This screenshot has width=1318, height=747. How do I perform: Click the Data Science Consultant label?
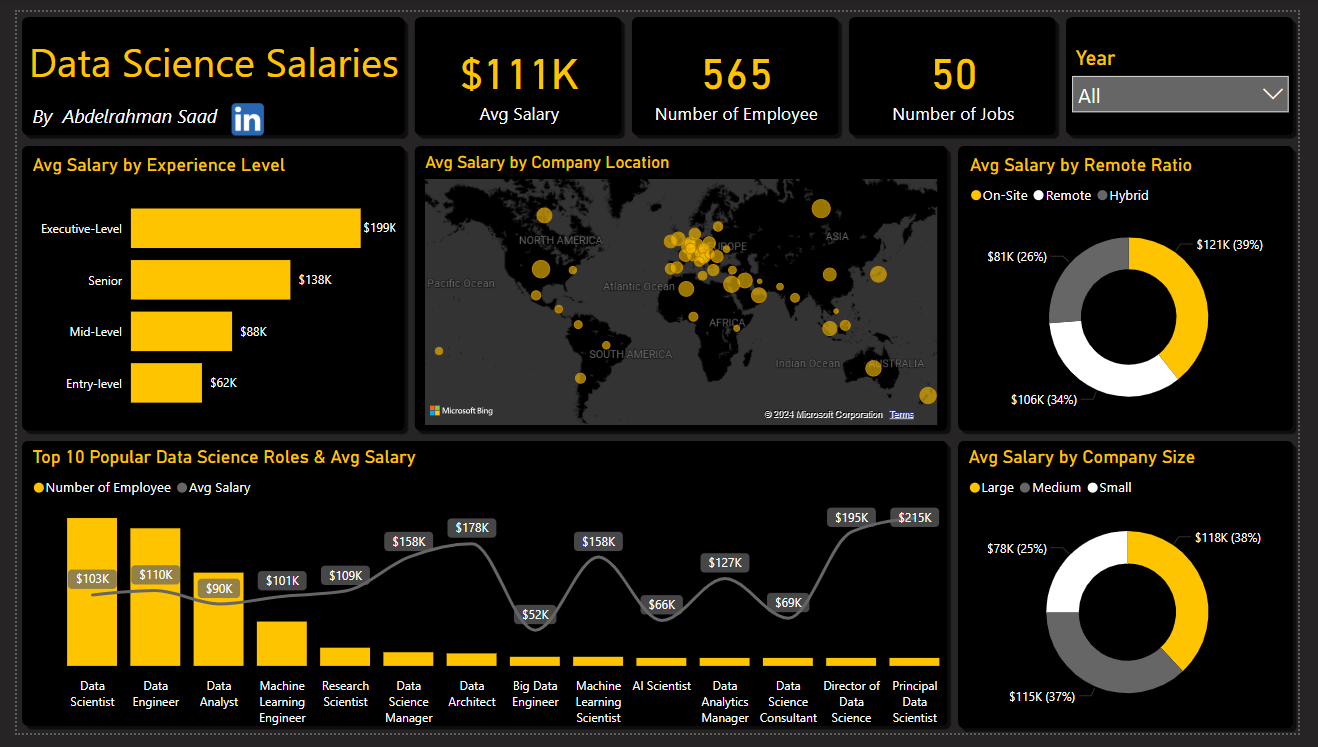point(788,701)
